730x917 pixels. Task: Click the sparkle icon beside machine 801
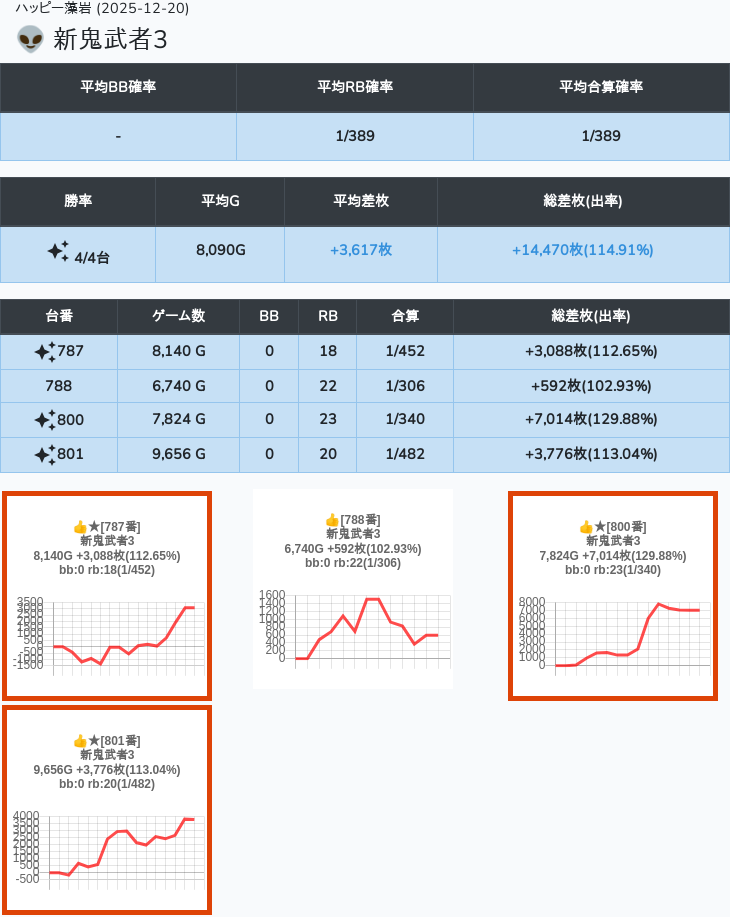coord(45,455)
